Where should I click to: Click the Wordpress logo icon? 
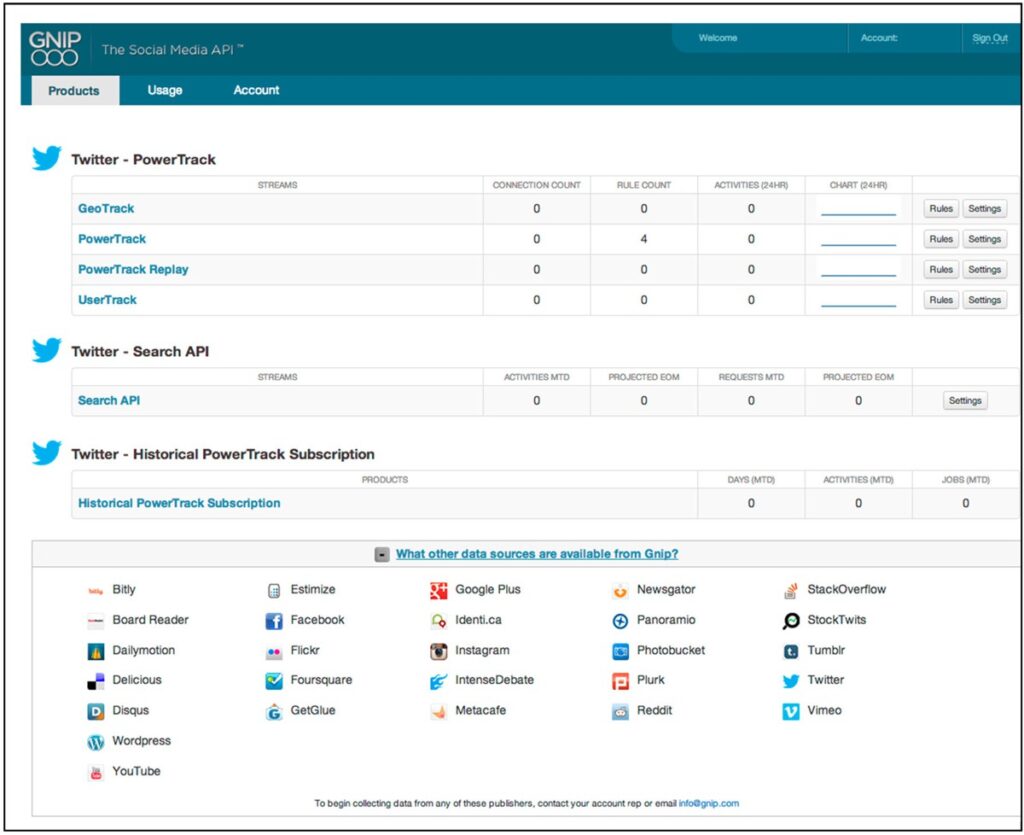(x=95, y=742)
